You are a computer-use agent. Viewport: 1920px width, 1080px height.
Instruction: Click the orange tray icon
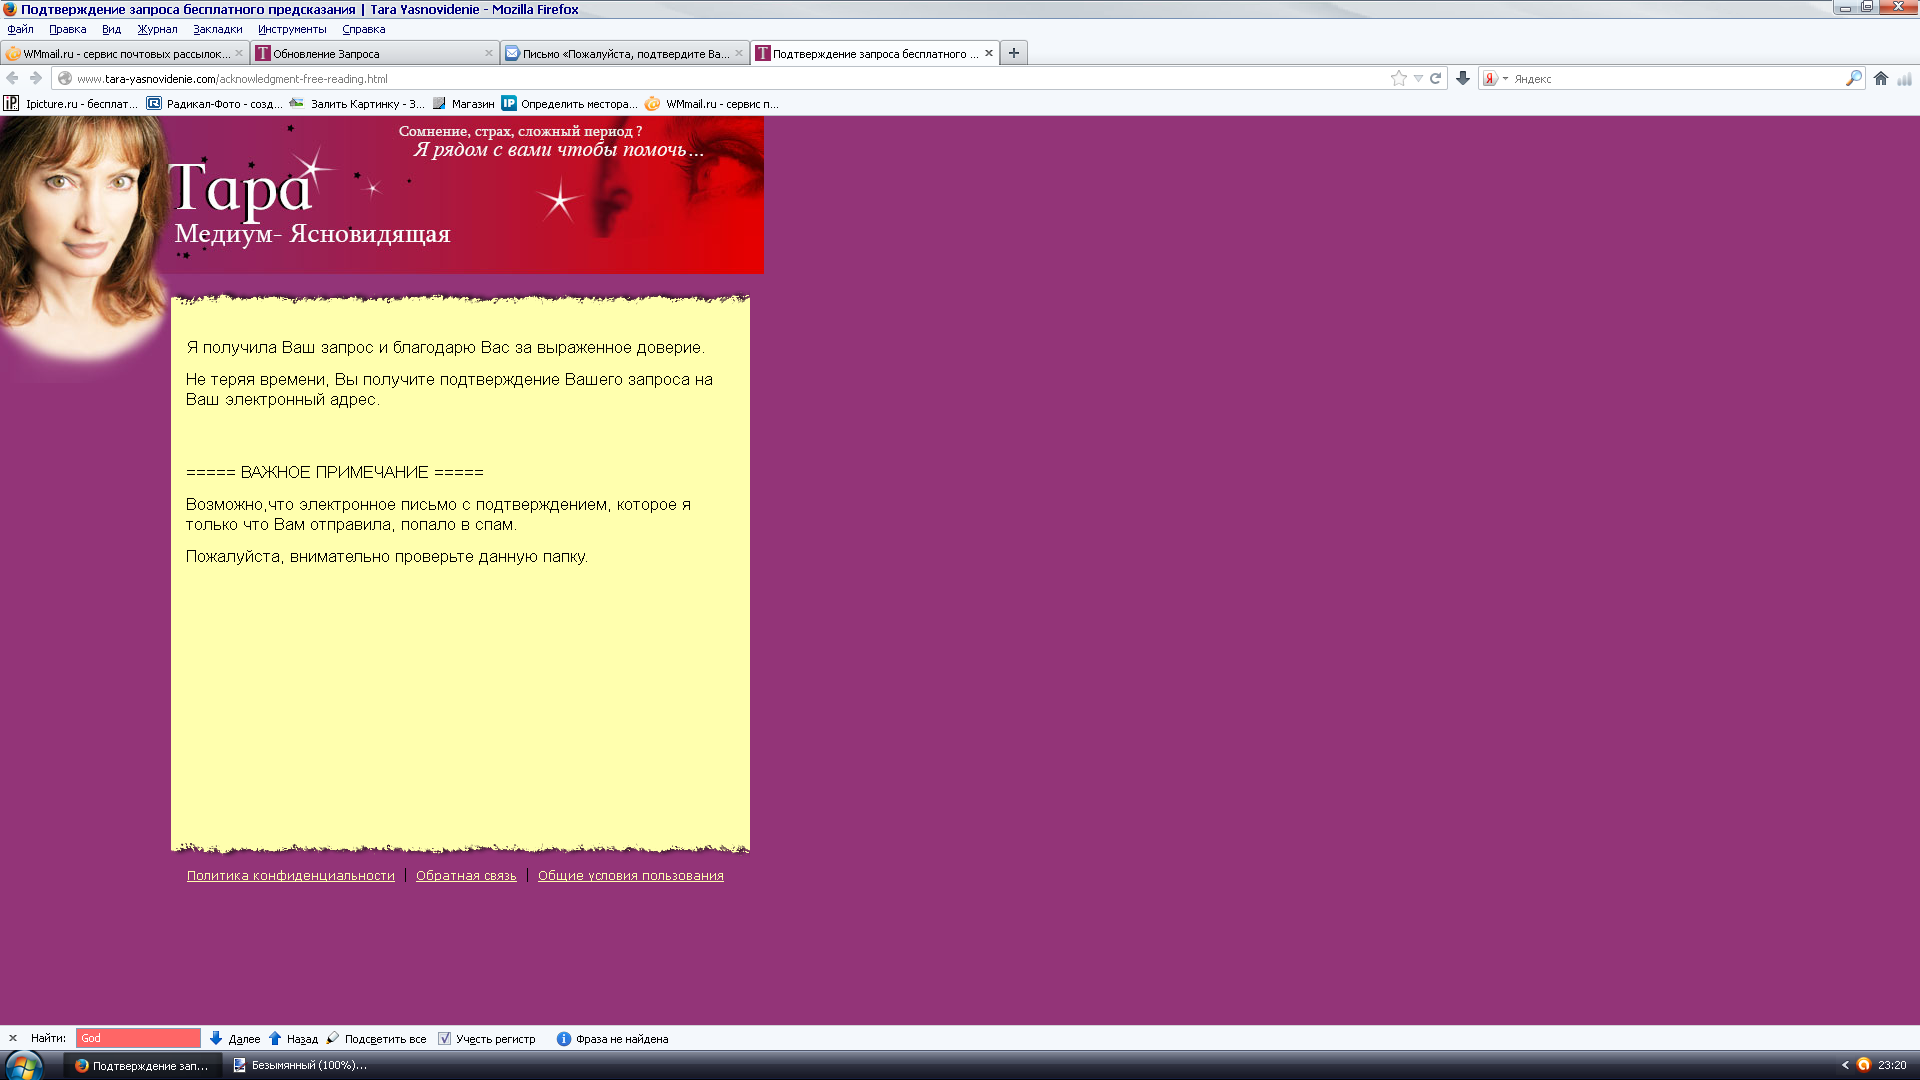pos(1864,1065)
